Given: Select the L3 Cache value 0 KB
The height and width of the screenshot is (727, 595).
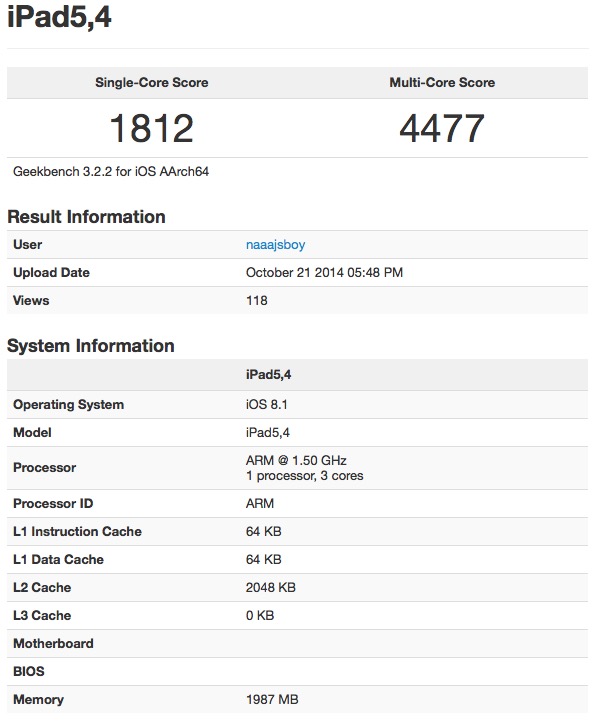Looking at the screenshot, I should coord(260,615).
